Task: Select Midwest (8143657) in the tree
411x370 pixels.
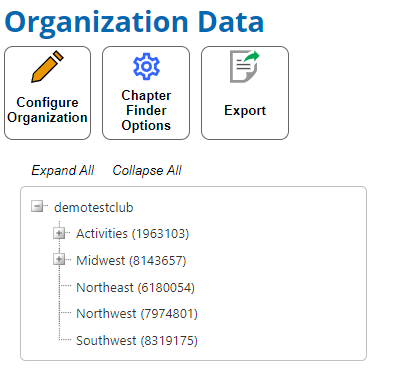Action: pos(131,260)
